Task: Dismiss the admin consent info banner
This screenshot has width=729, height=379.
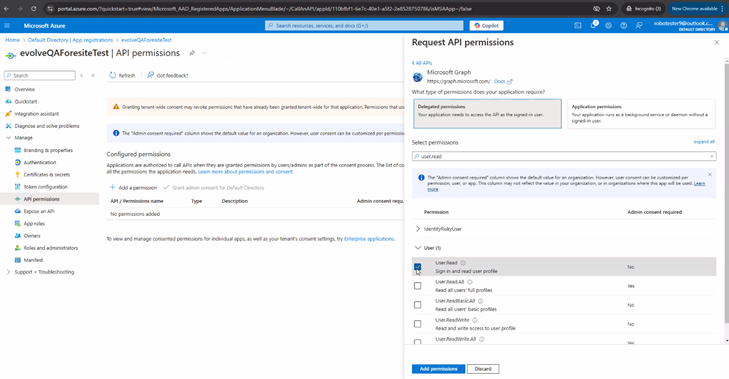Action: click(x=710, y=175)
